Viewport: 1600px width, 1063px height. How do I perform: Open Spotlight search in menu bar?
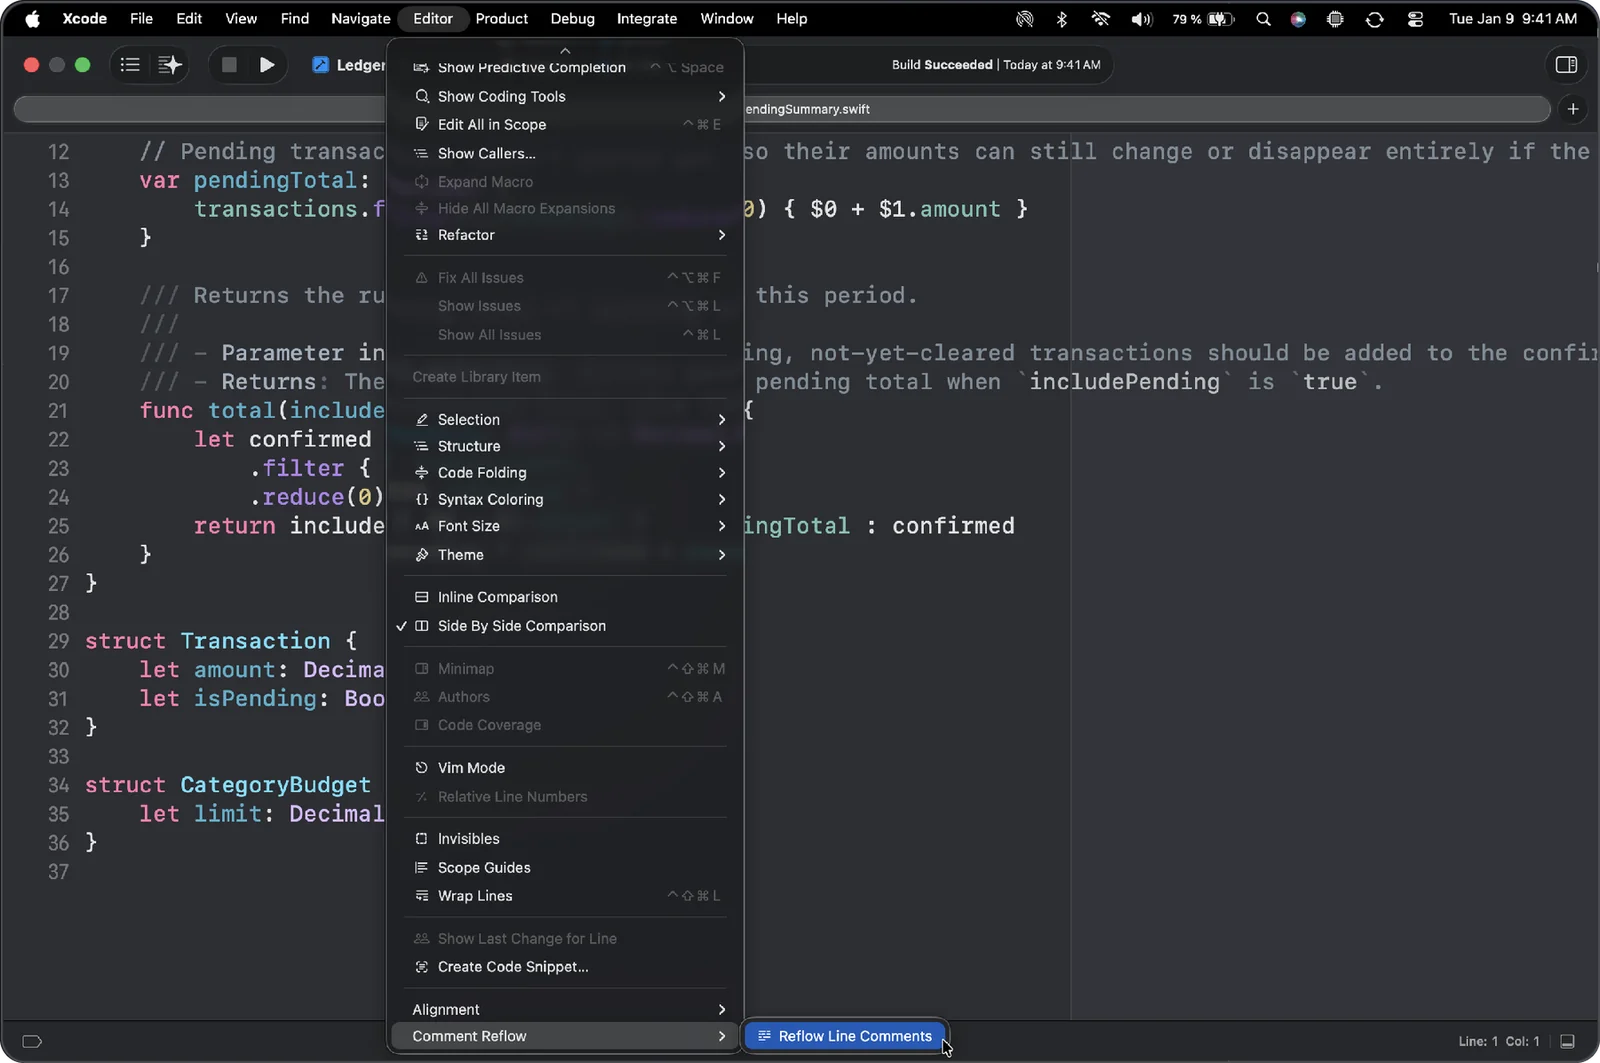[1264, 18]
